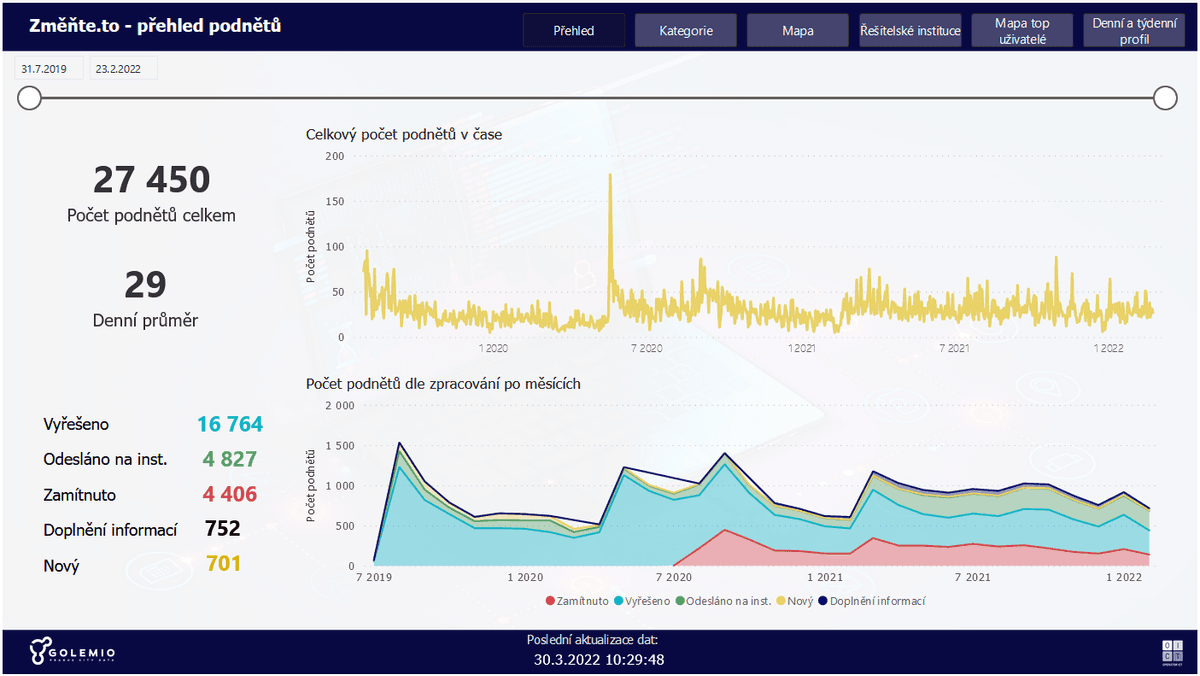The width and height of the screenshot is (1200, 676).
Task: Click the cyan Vyřešeno legend marker
Action: (620, 601)
